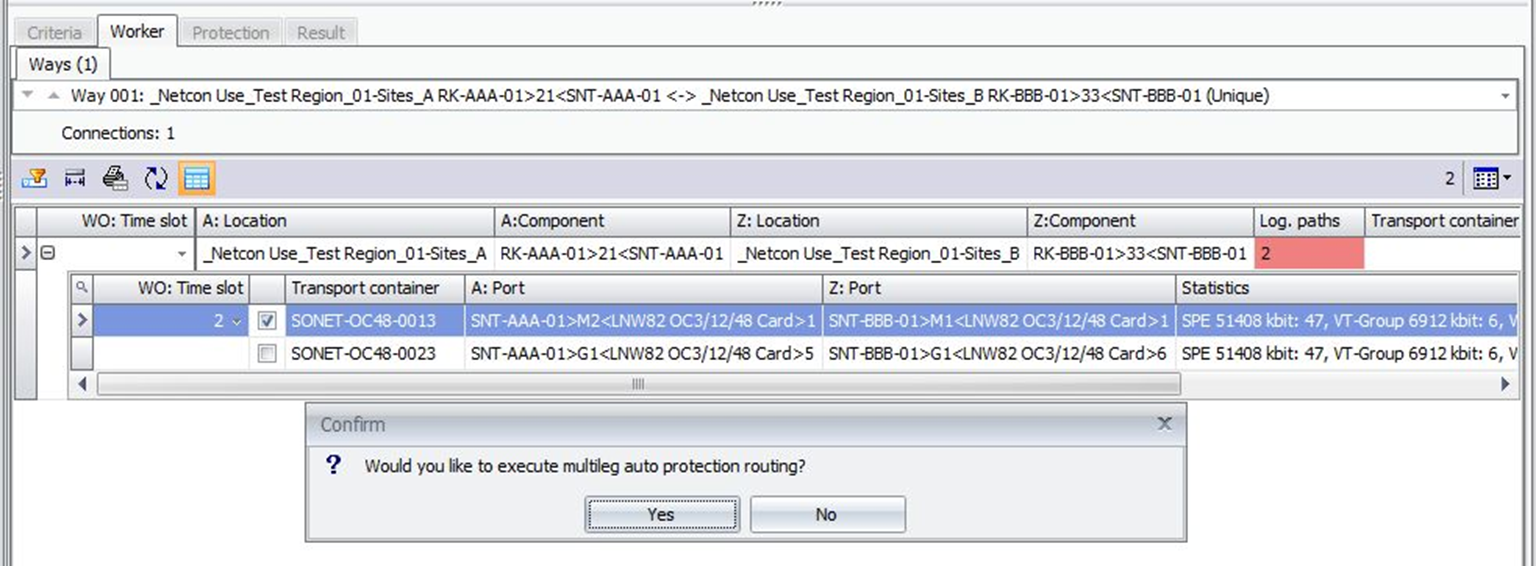Viewport: 1536px width, 566px height.
Task: Open the Ways (1) tab
Action: tap(63, 64)
